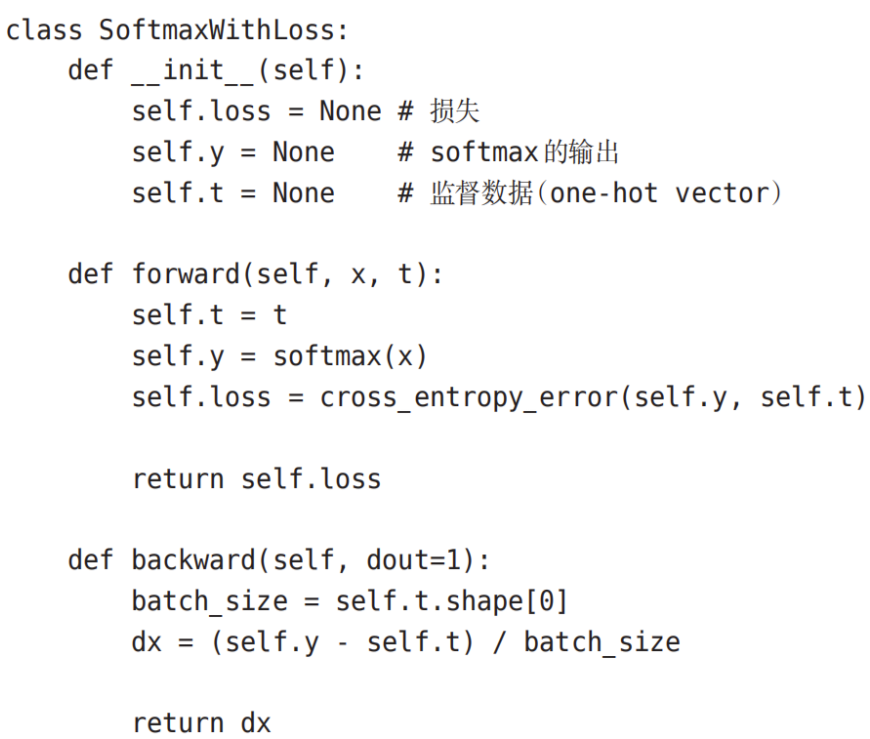Click the softmax(x) function call

350,356
